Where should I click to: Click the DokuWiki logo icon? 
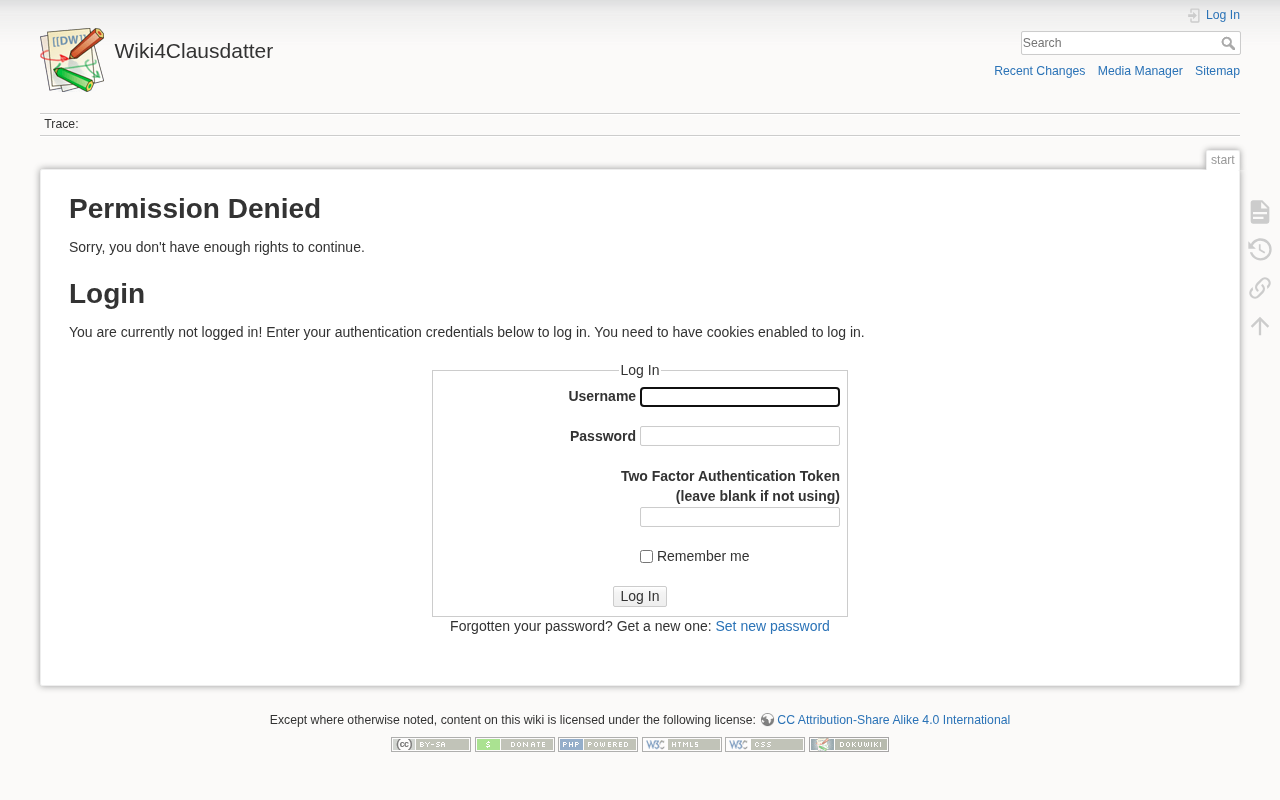pos(72,60)
